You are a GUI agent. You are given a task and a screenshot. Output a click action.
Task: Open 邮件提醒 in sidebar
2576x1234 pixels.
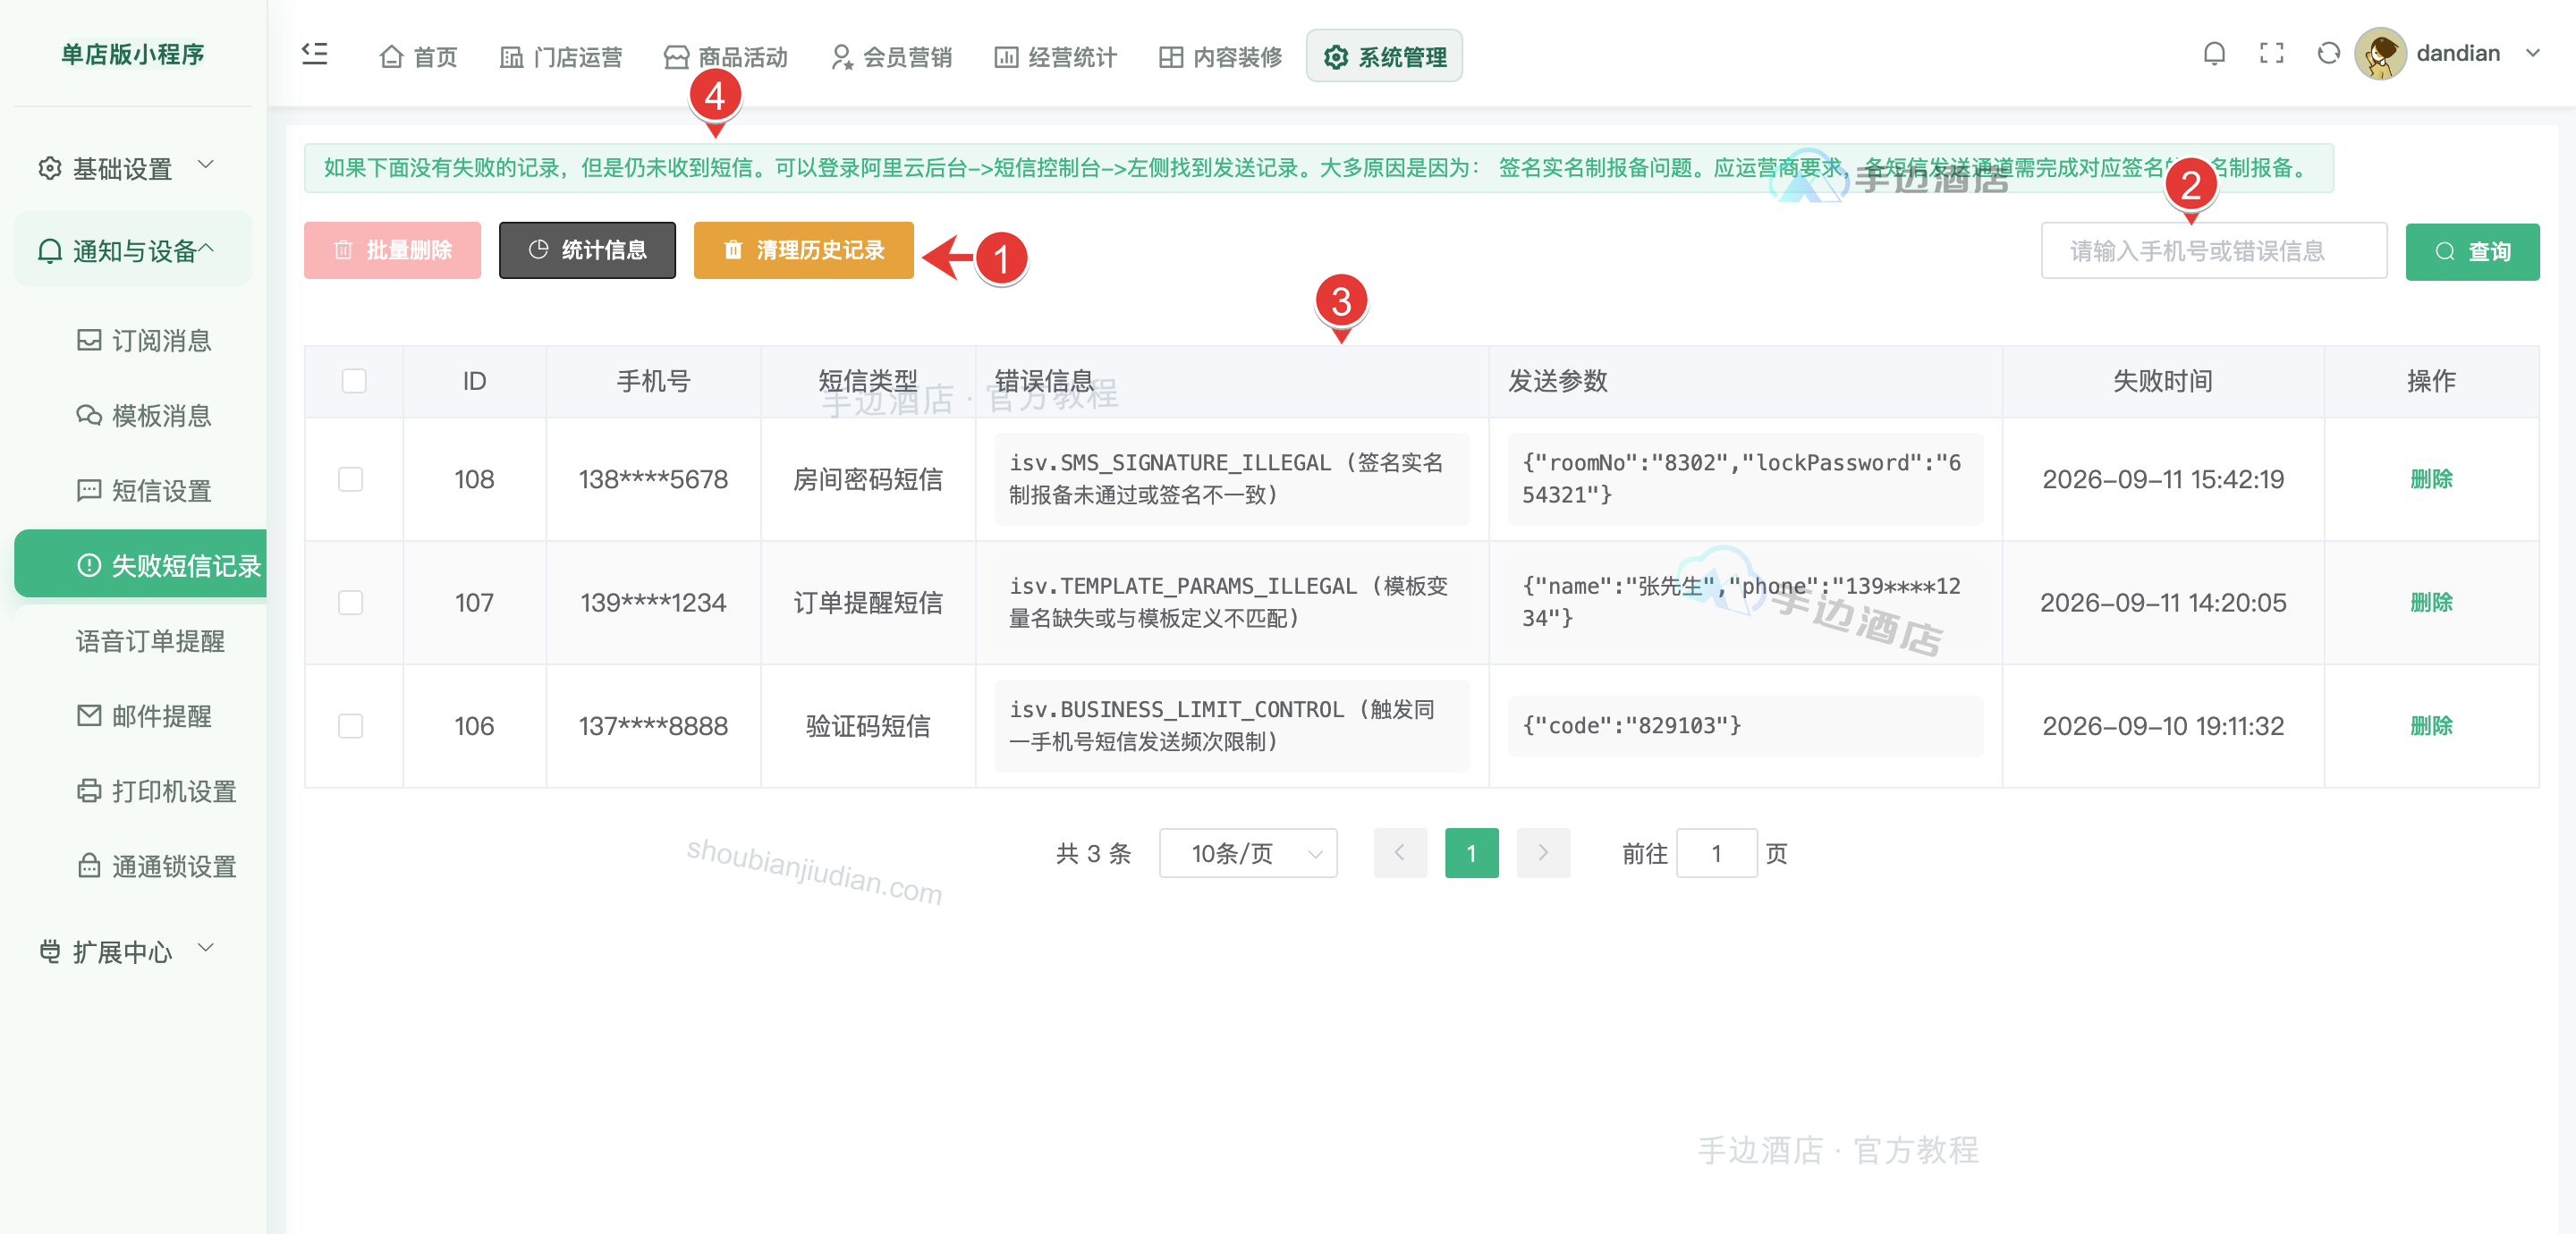143,716
